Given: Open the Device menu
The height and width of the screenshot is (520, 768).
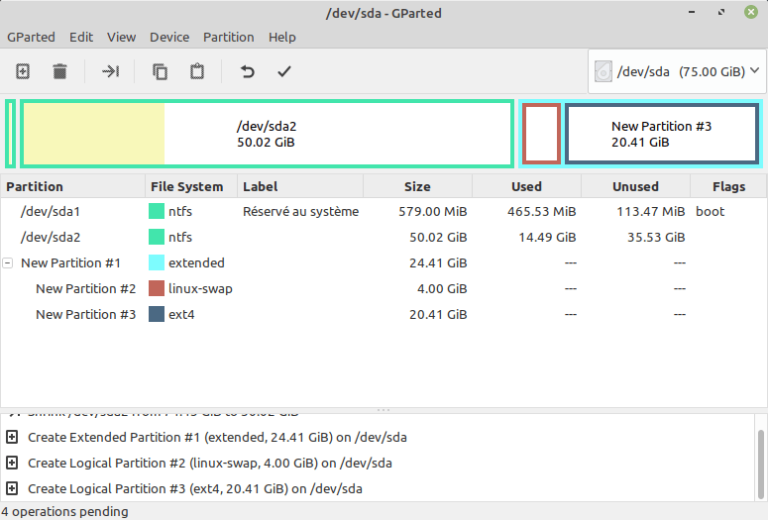Looking at the screenshot, I should (x=169, y=37).
